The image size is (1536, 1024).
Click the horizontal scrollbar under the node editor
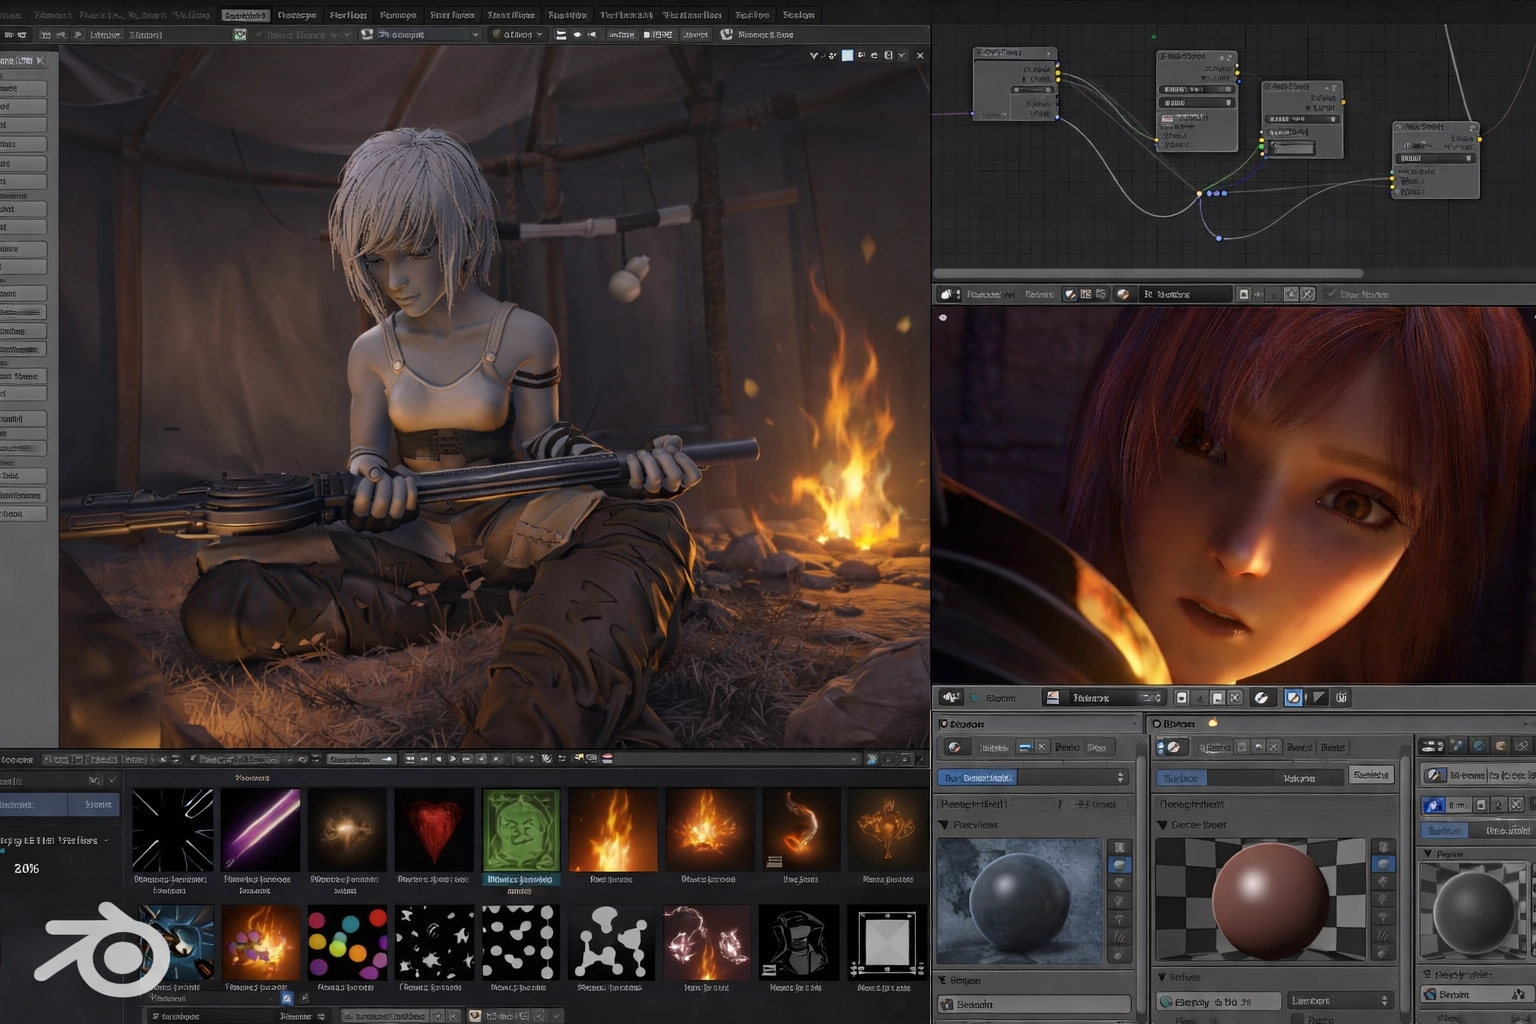1147,273
